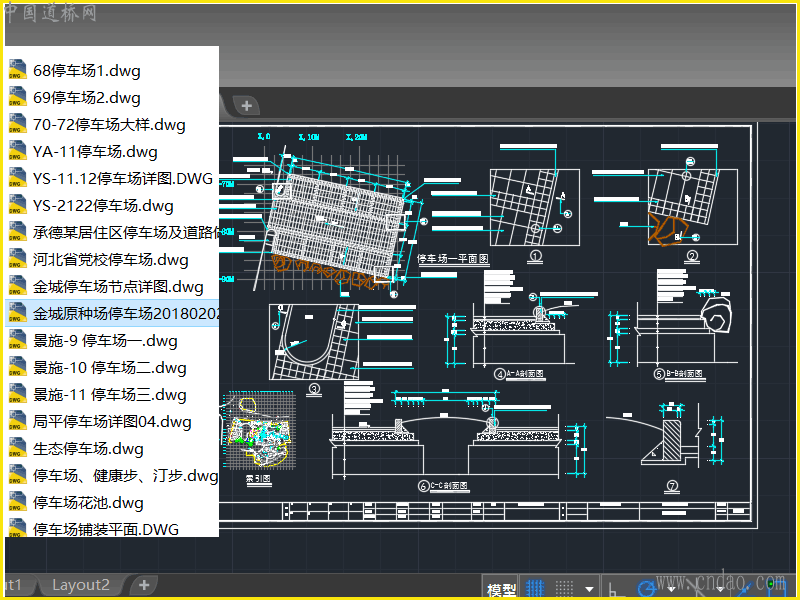Screen dimensions: 800x600
Task: Click the B-B剖面图 section label
Action: (x=684, y=374)
